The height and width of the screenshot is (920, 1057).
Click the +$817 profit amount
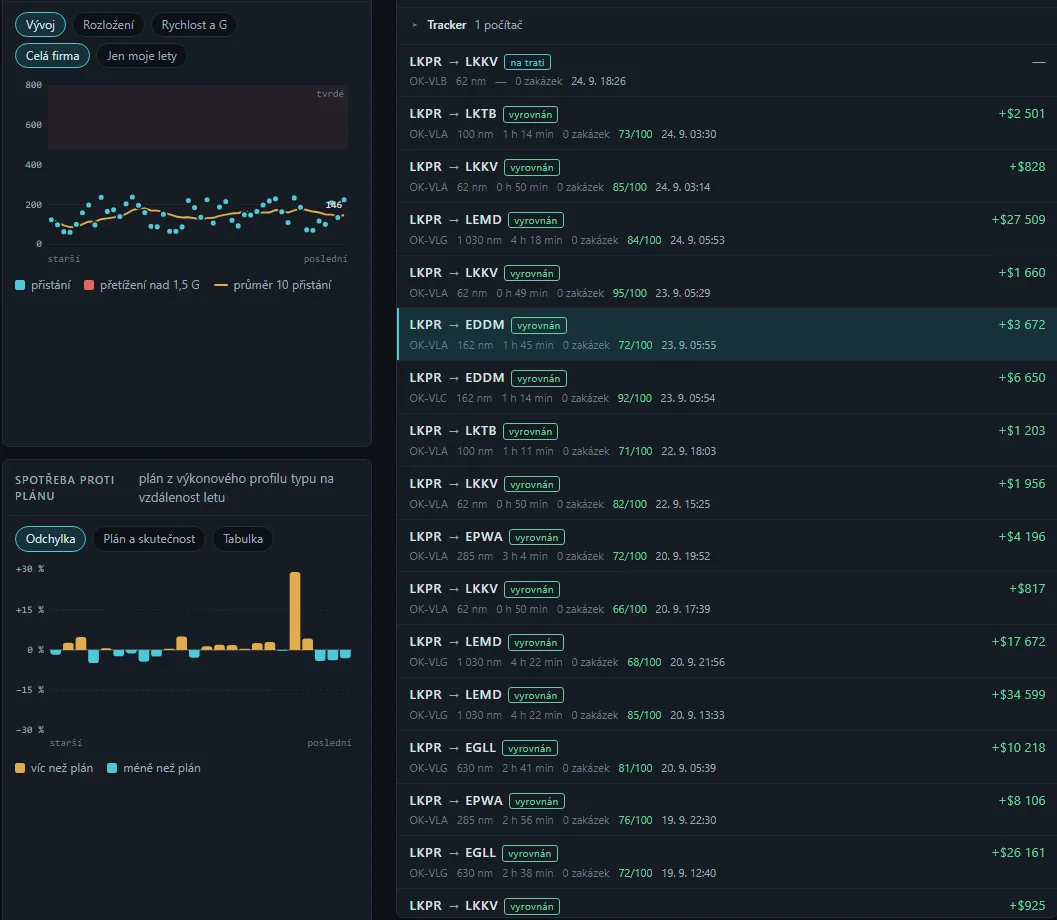click(1027, 589)
